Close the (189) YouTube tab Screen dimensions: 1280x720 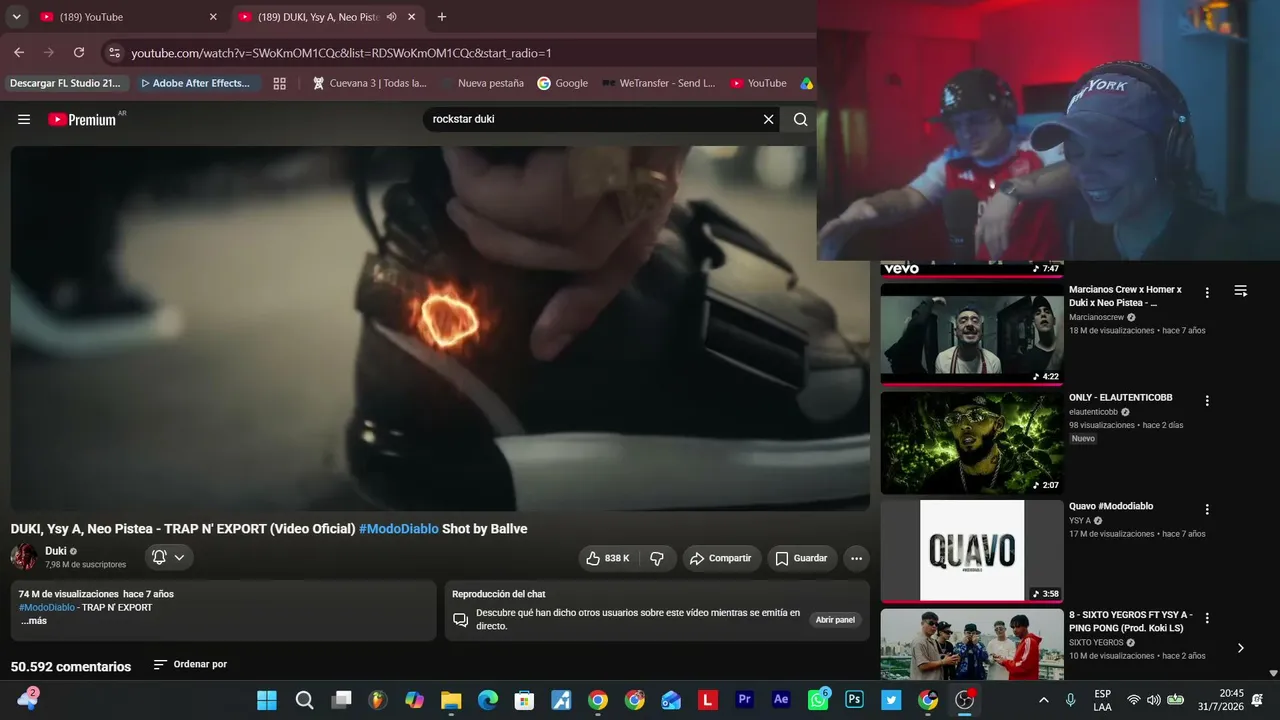[x=212, y=17]
